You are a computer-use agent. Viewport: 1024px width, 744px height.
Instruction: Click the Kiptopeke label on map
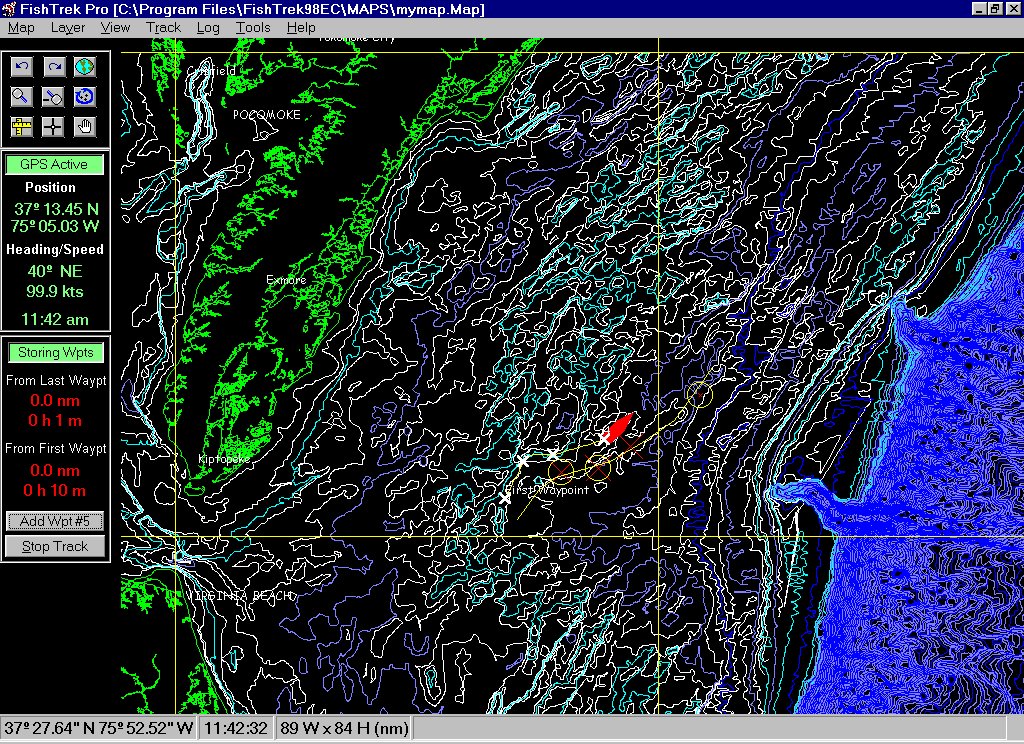point(224,459)
